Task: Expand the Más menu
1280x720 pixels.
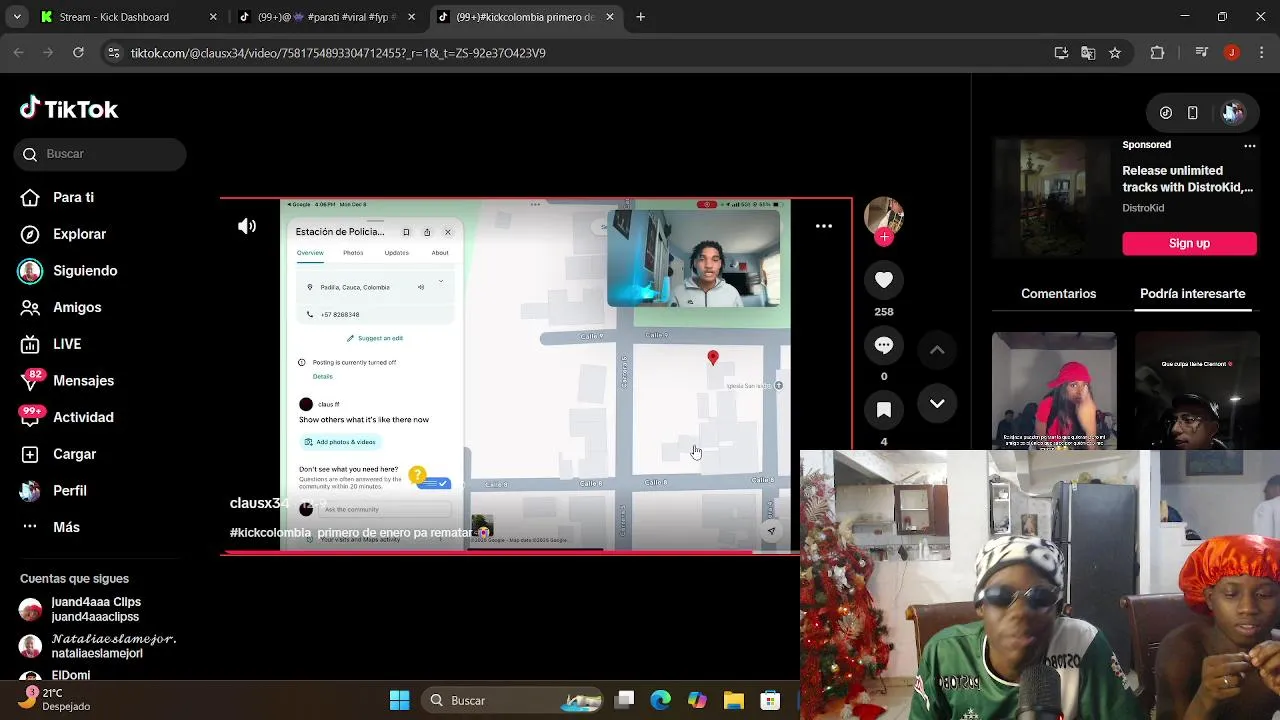Action: pos(50,527)
